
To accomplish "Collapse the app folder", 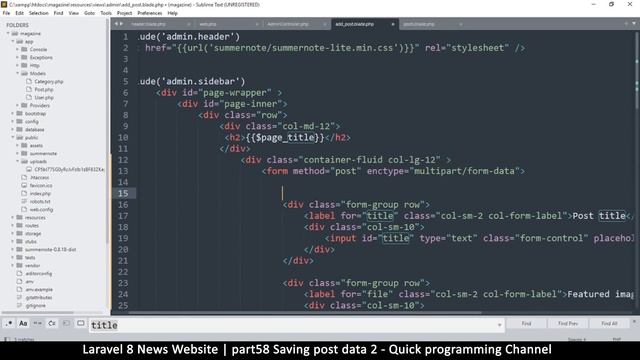I will click(13, 41).
